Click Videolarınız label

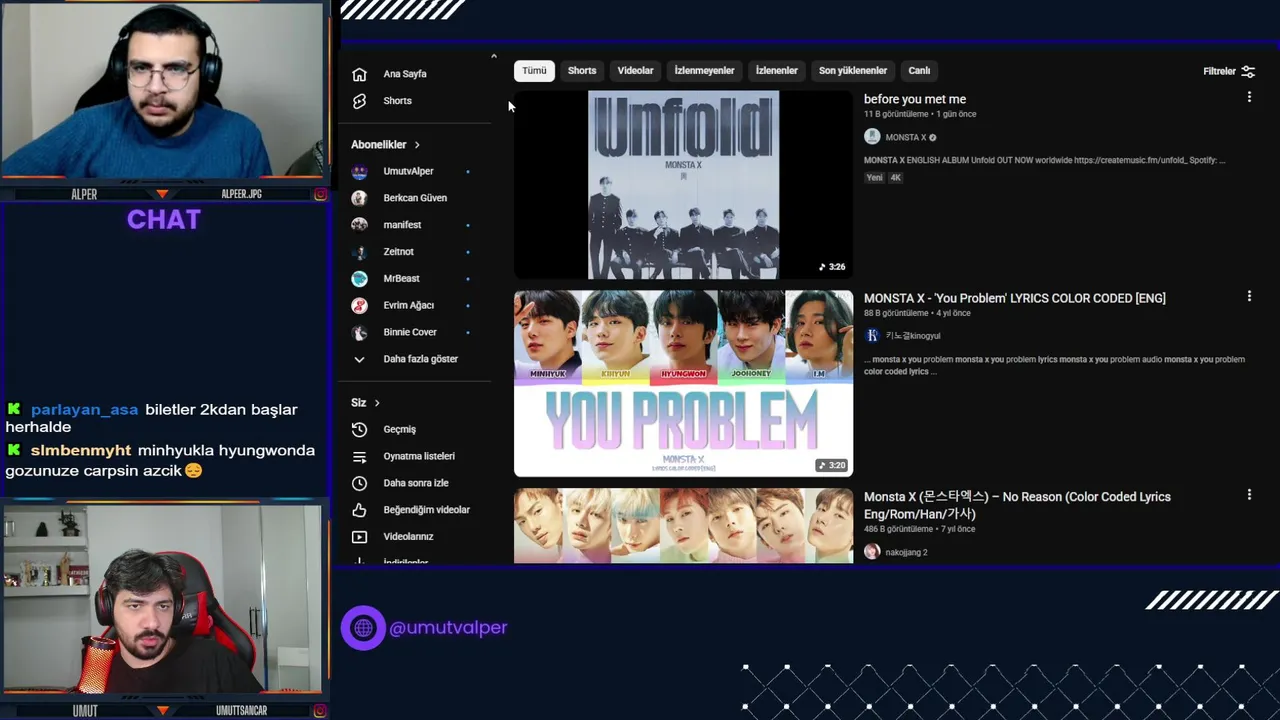coord(408,537)
